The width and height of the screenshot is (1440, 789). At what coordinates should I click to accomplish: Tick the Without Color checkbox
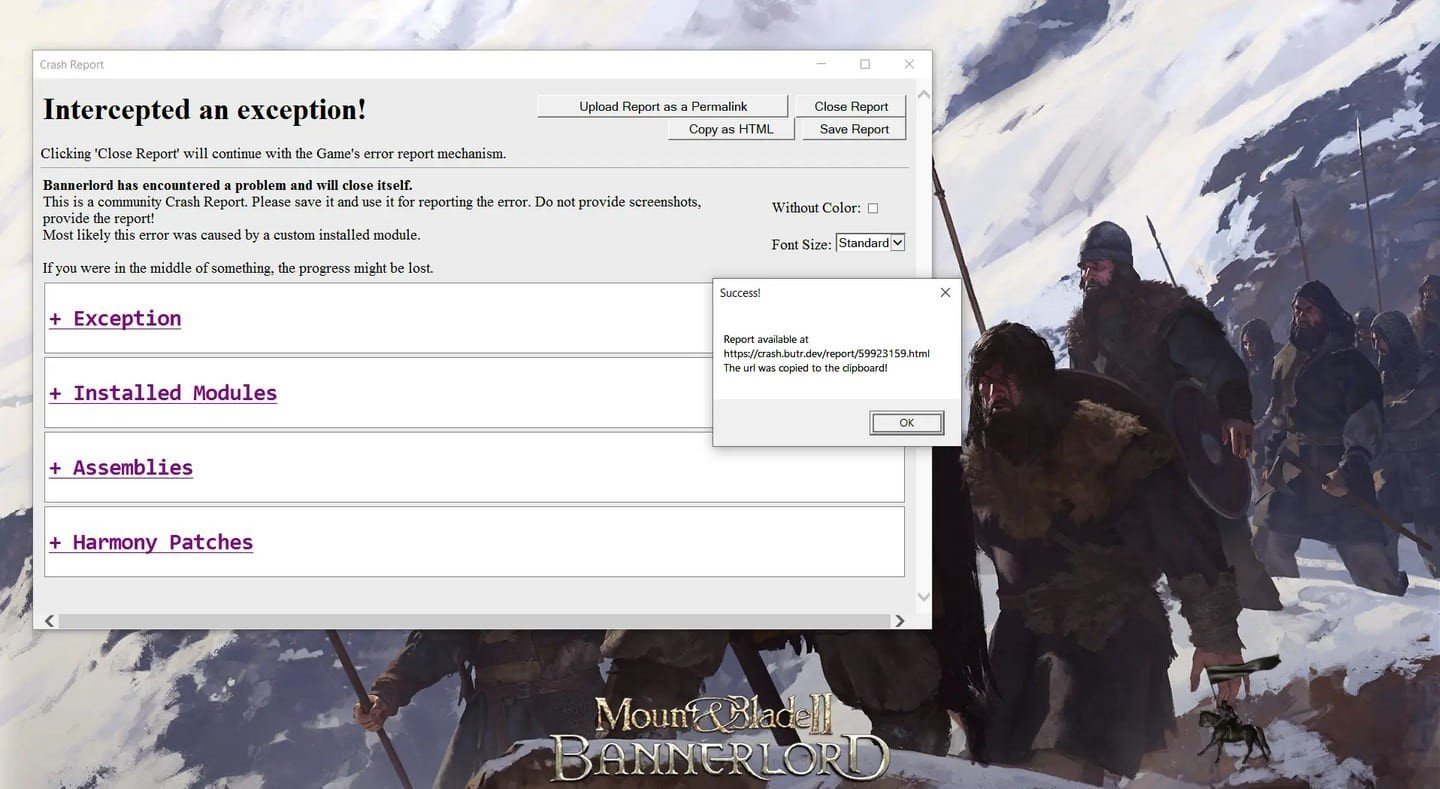pos(872,208)
